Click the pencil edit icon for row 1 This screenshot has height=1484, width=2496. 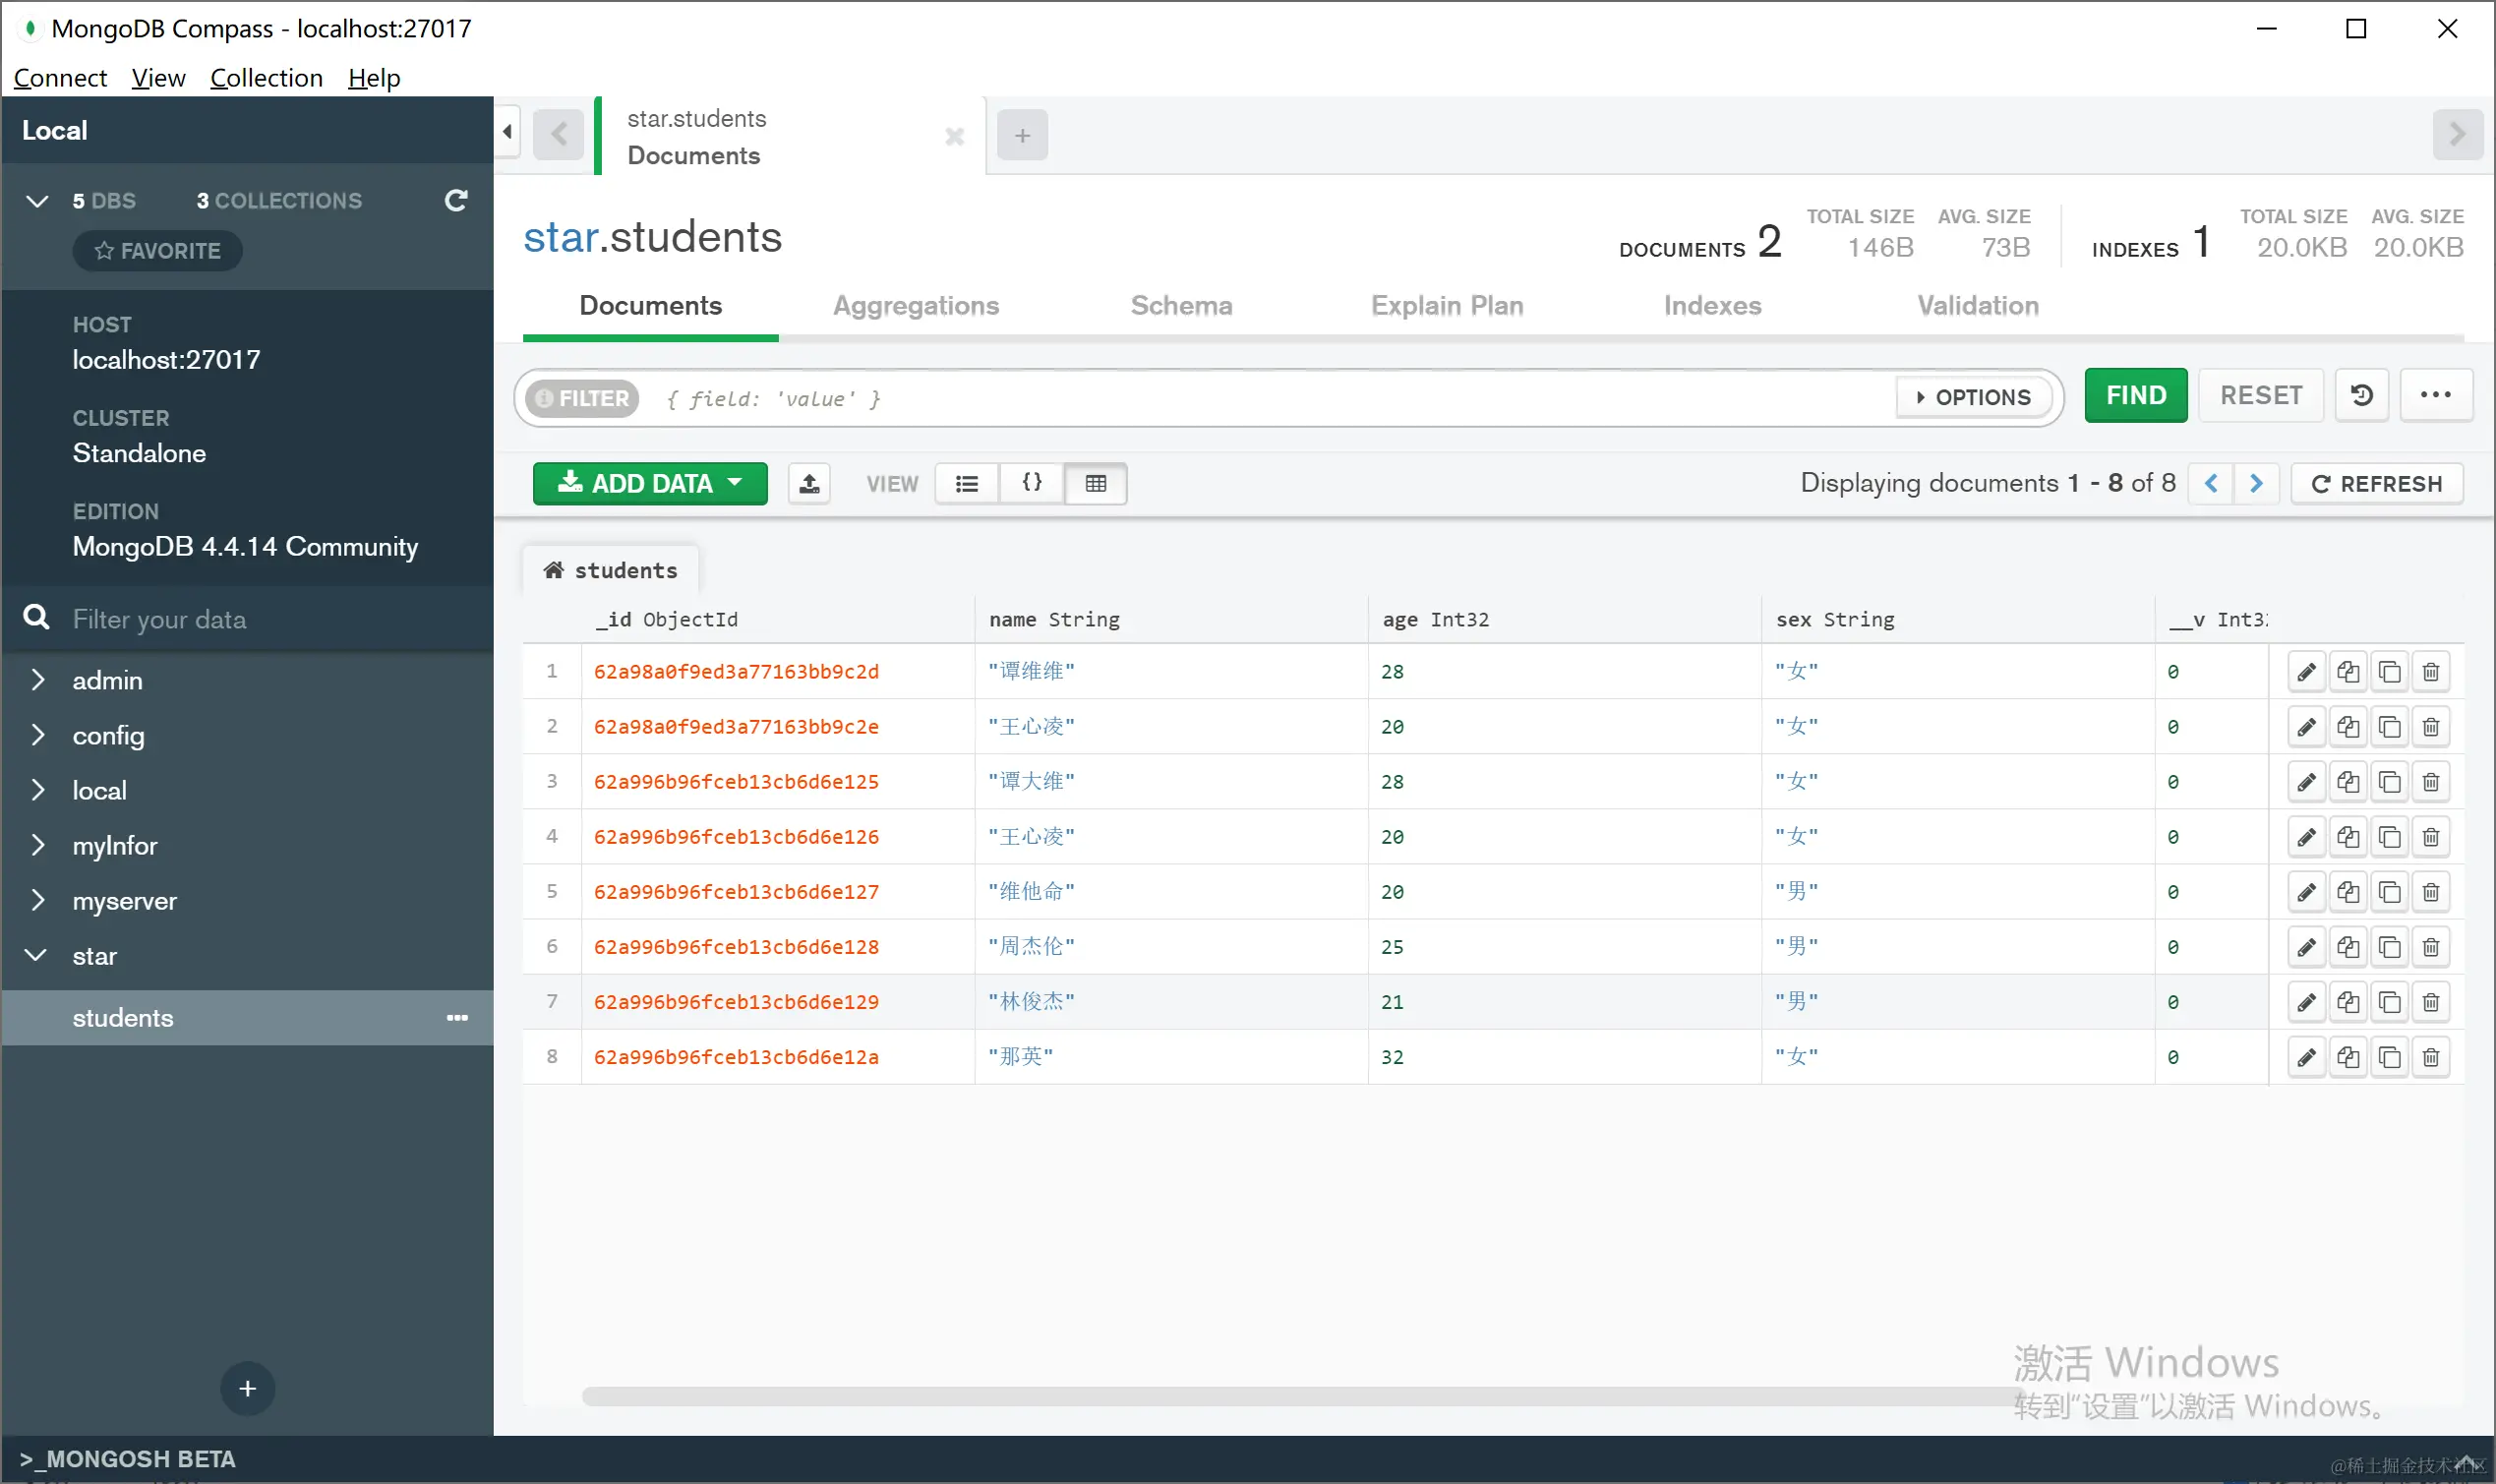point(2306,672)
